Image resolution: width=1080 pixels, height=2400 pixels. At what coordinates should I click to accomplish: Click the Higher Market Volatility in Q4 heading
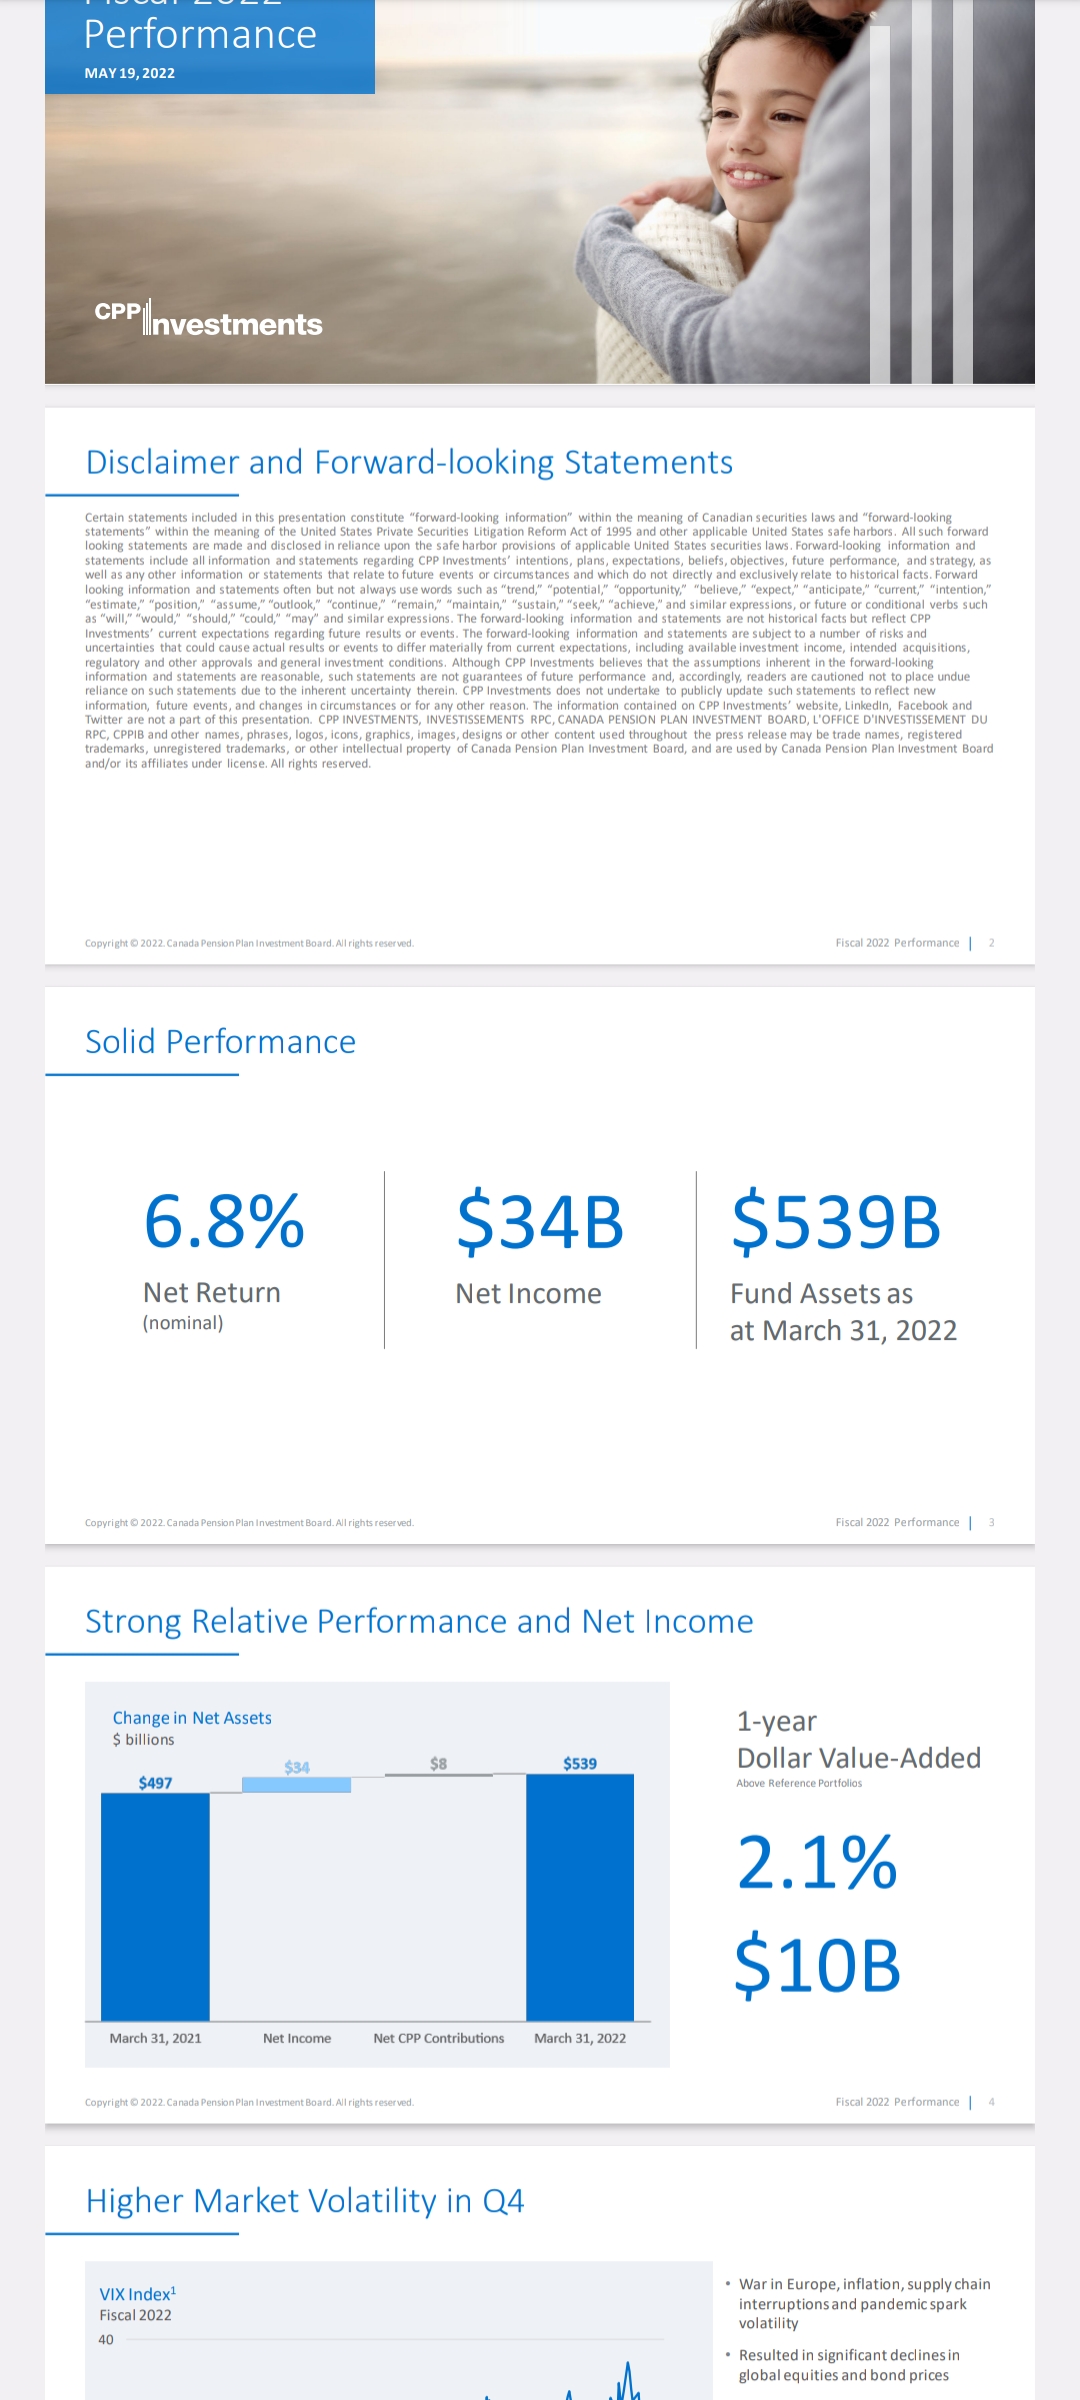coord(305,2201)
